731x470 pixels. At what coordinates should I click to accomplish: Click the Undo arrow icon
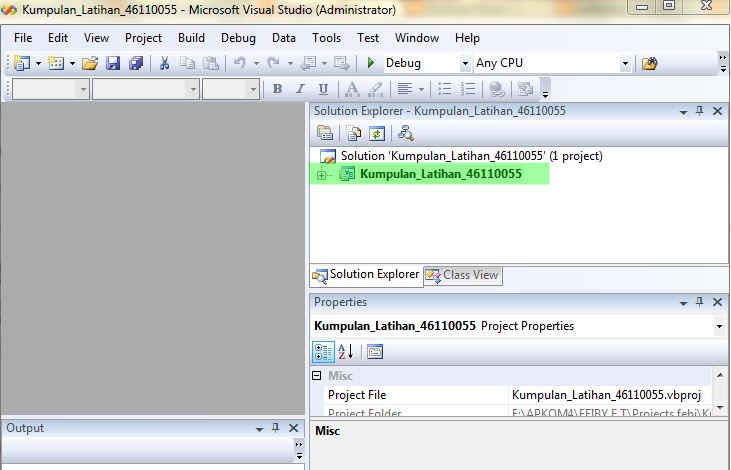pos(240,63)
